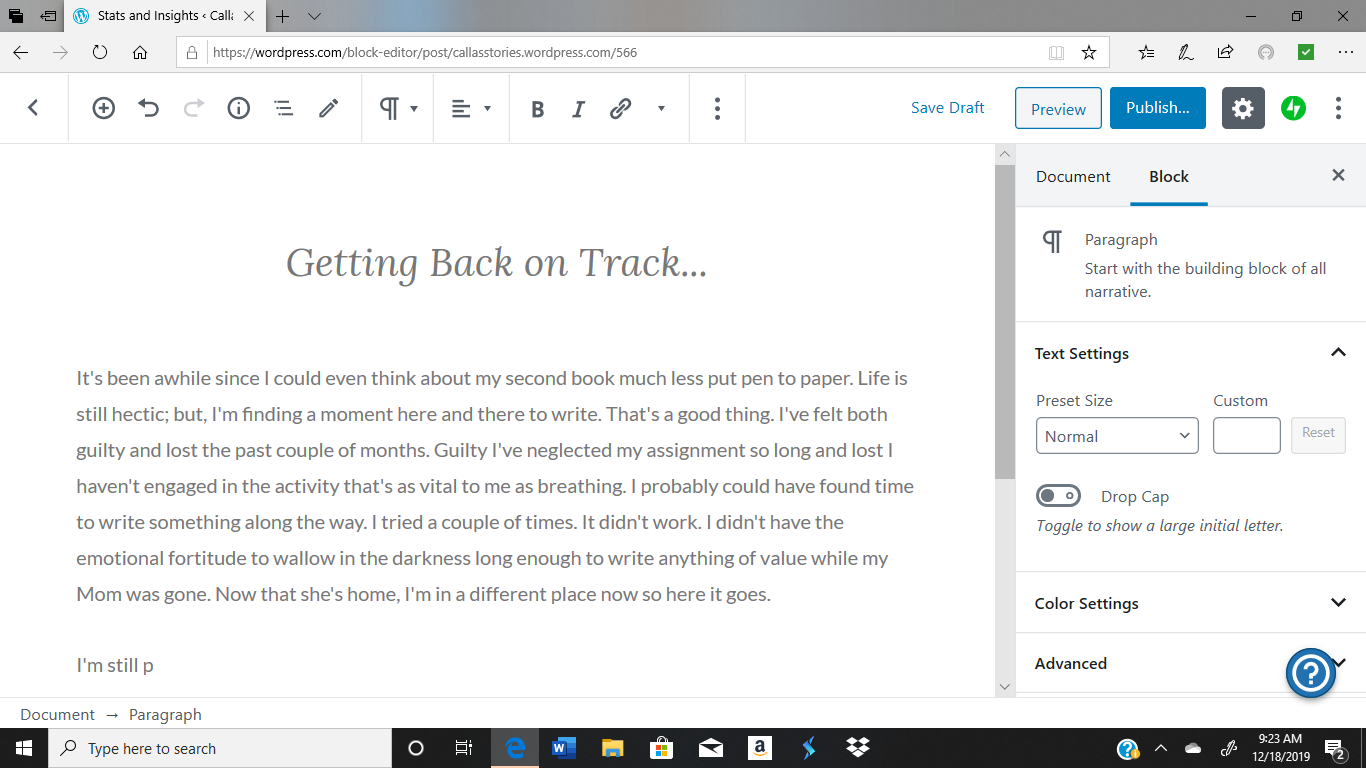1366x768 pixels.
Task: Click the pencil tools icon
Action: coord(329,108)
